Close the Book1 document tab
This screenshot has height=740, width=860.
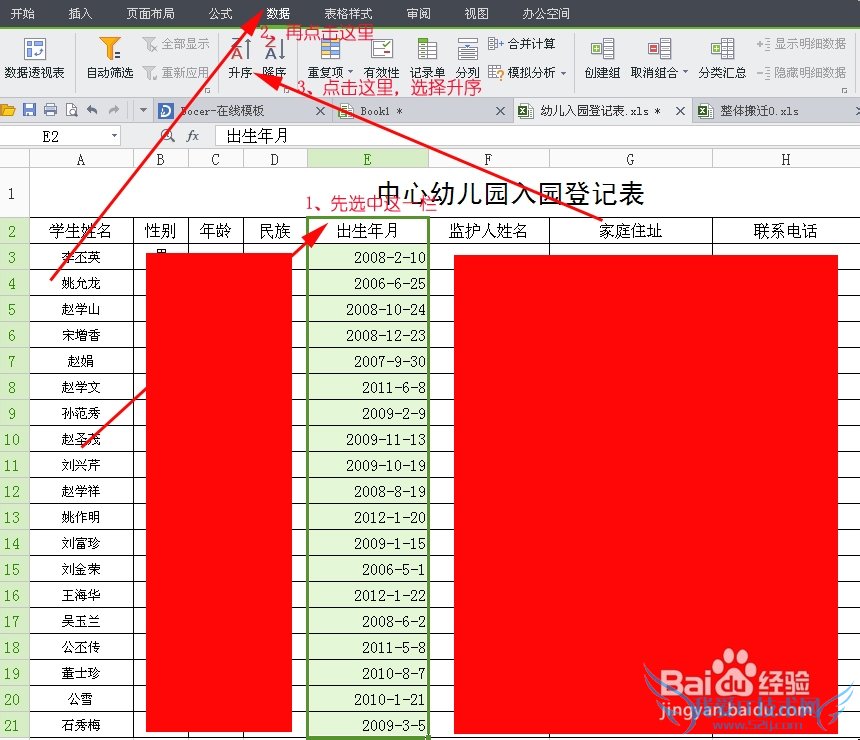click(500, 111)
